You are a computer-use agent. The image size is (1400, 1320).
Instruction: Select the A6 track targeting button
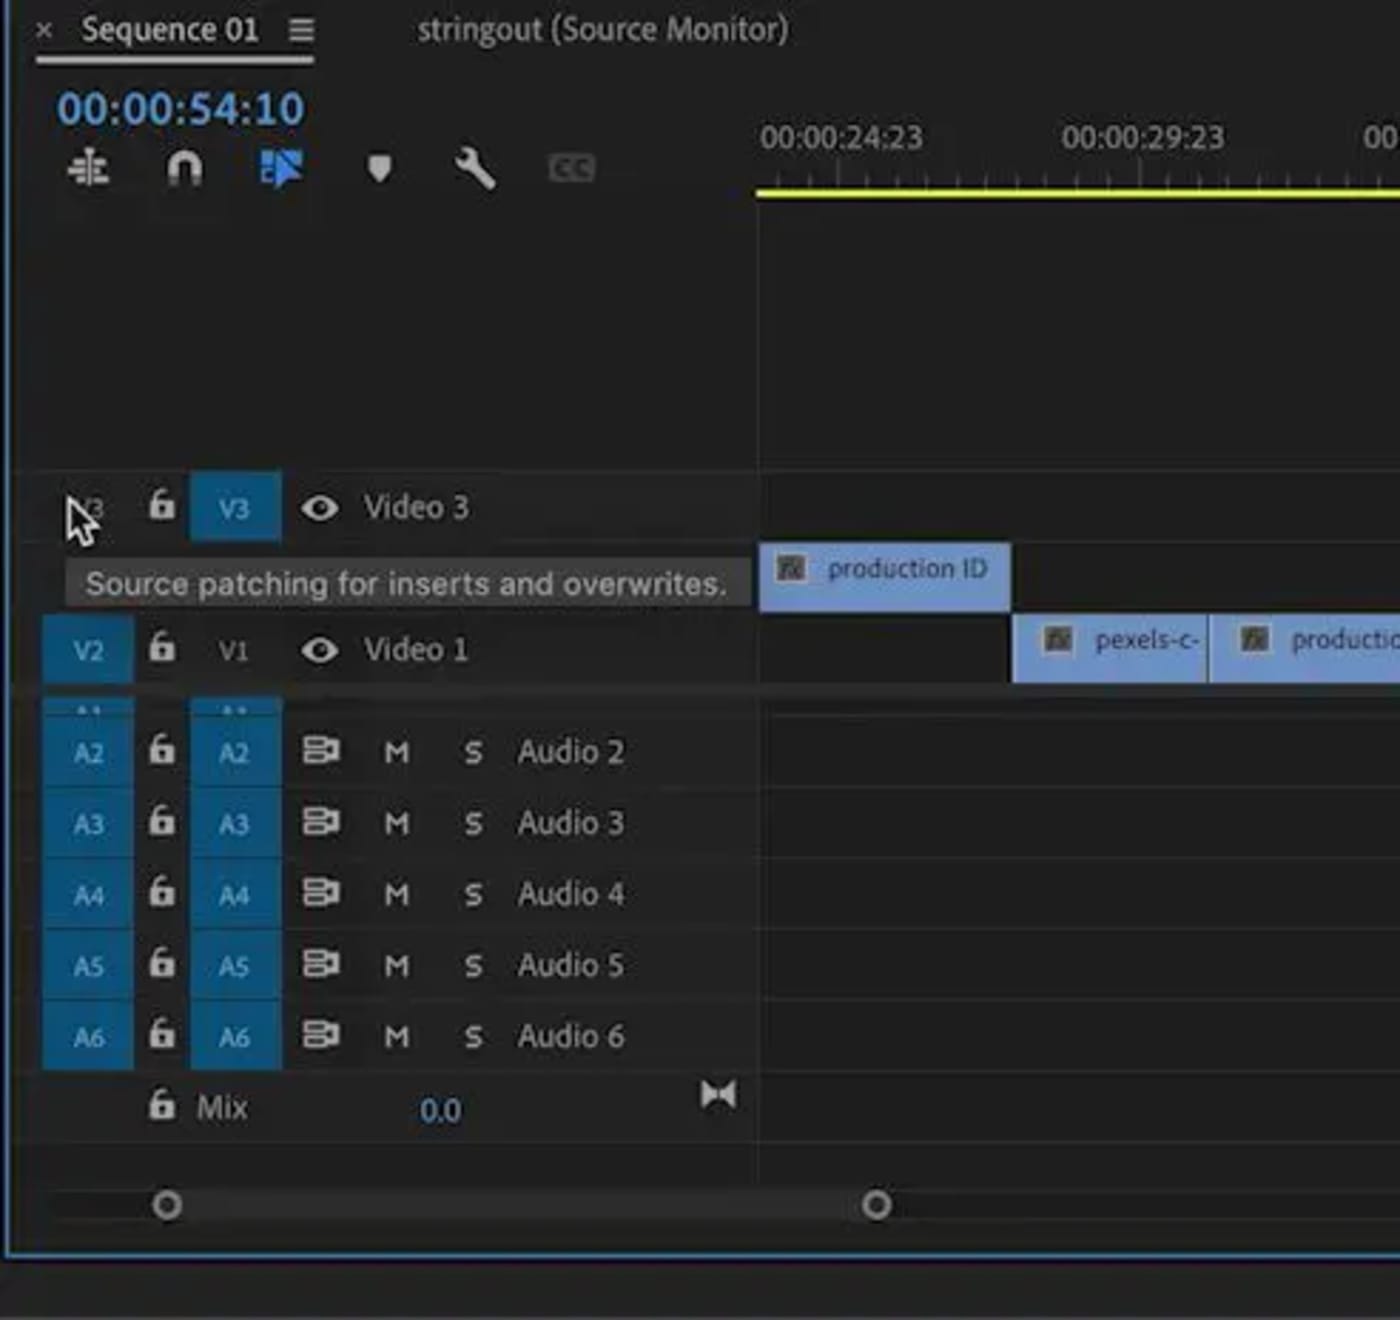click(x=235, y=1037)
